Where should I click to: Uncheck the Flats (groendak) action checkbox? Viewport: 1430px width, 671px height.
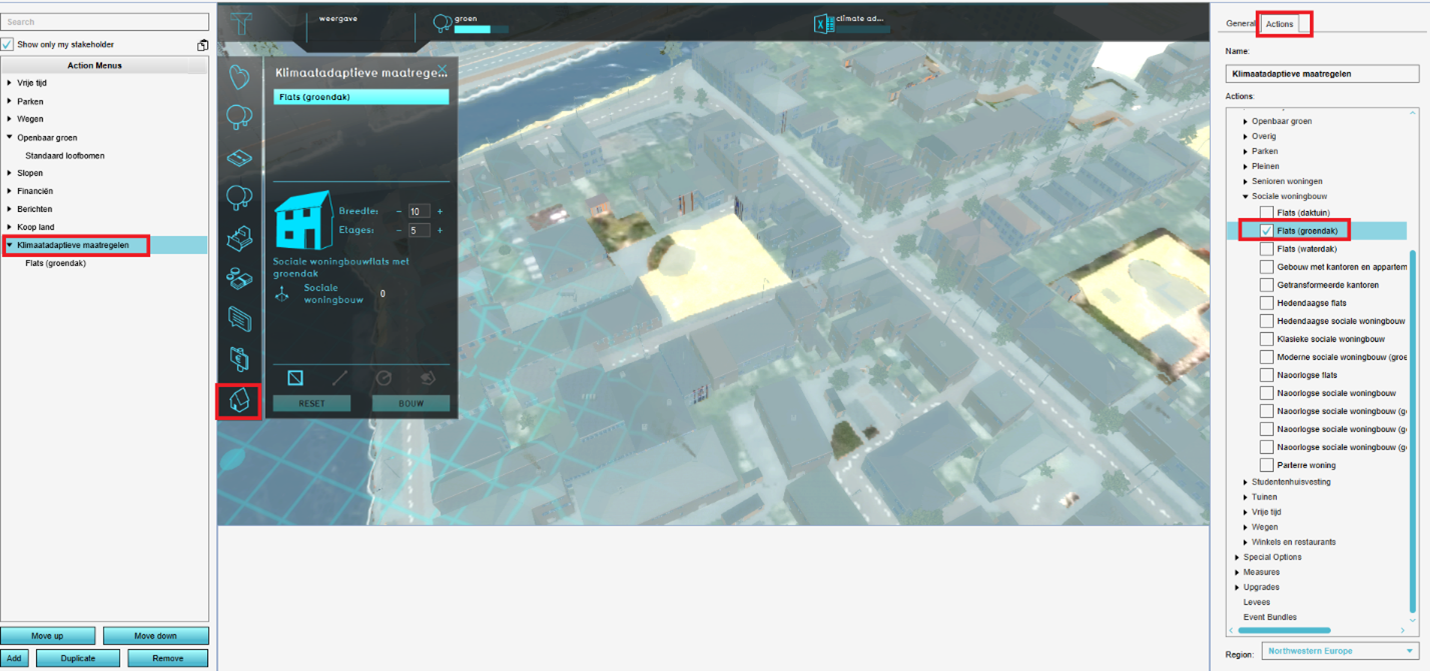pos(1267,231)
